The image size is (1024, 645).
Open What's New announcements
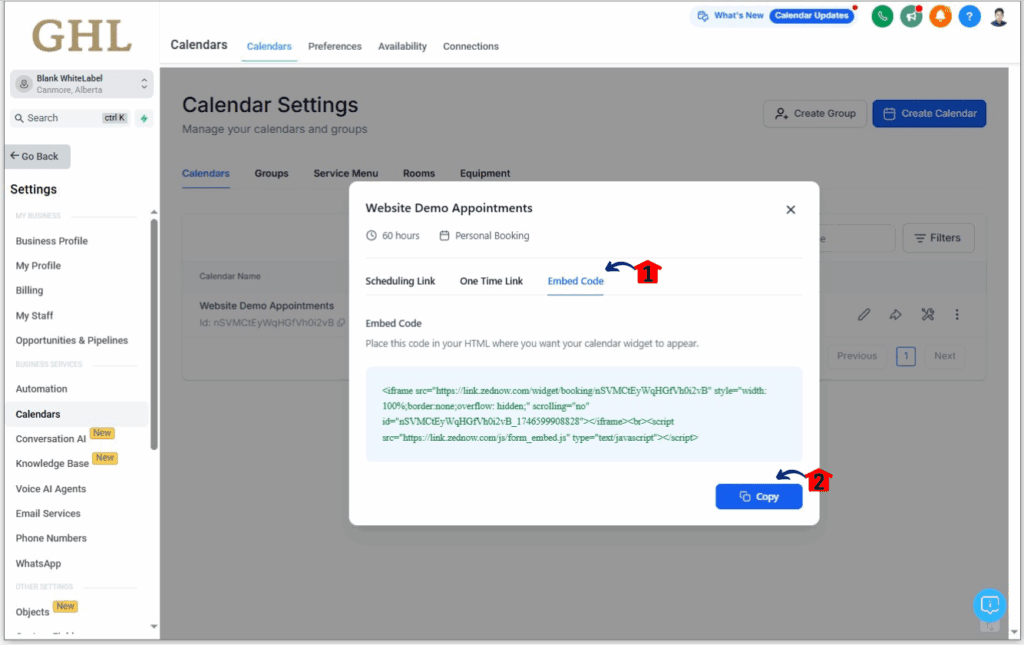730,16
